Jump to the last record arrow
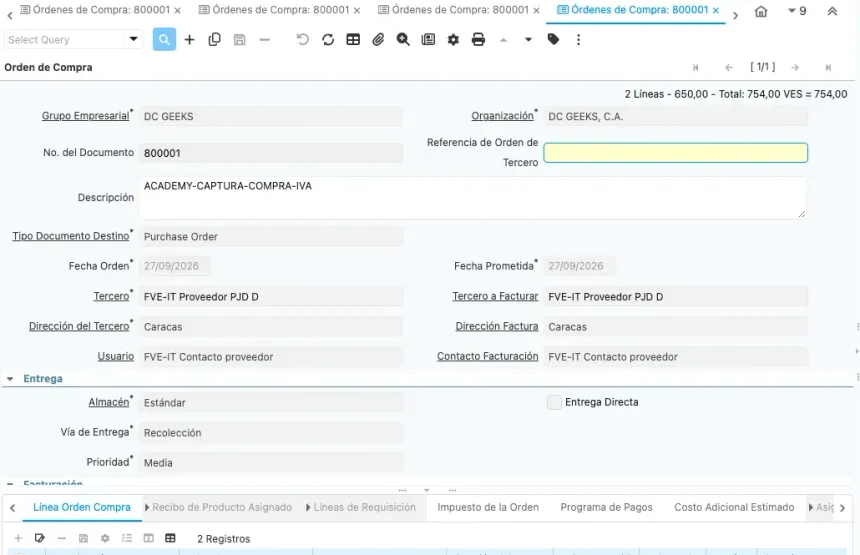The height and width of the screenshot is (555, 860). pos(828,67)
